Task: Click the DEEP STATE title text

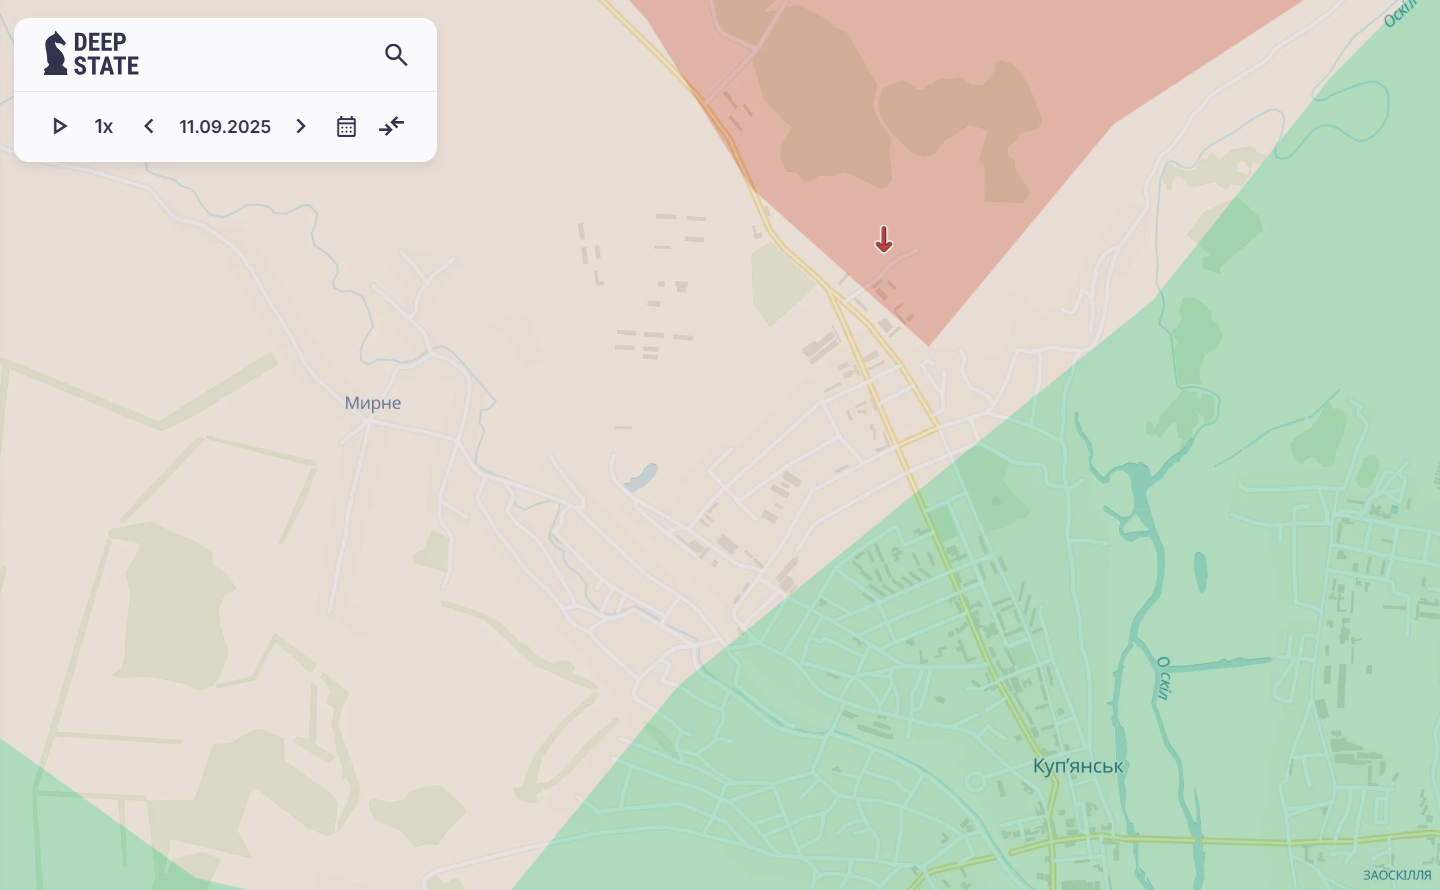Action: (106, 54)
